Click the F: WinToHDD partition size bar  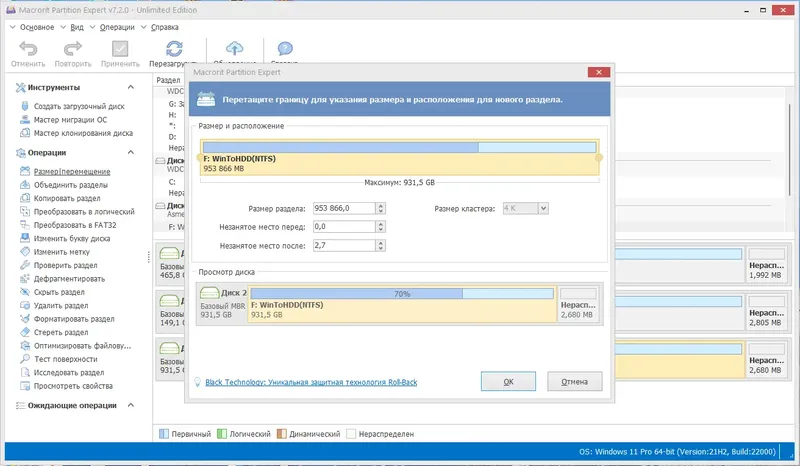(x=399, y=158)
